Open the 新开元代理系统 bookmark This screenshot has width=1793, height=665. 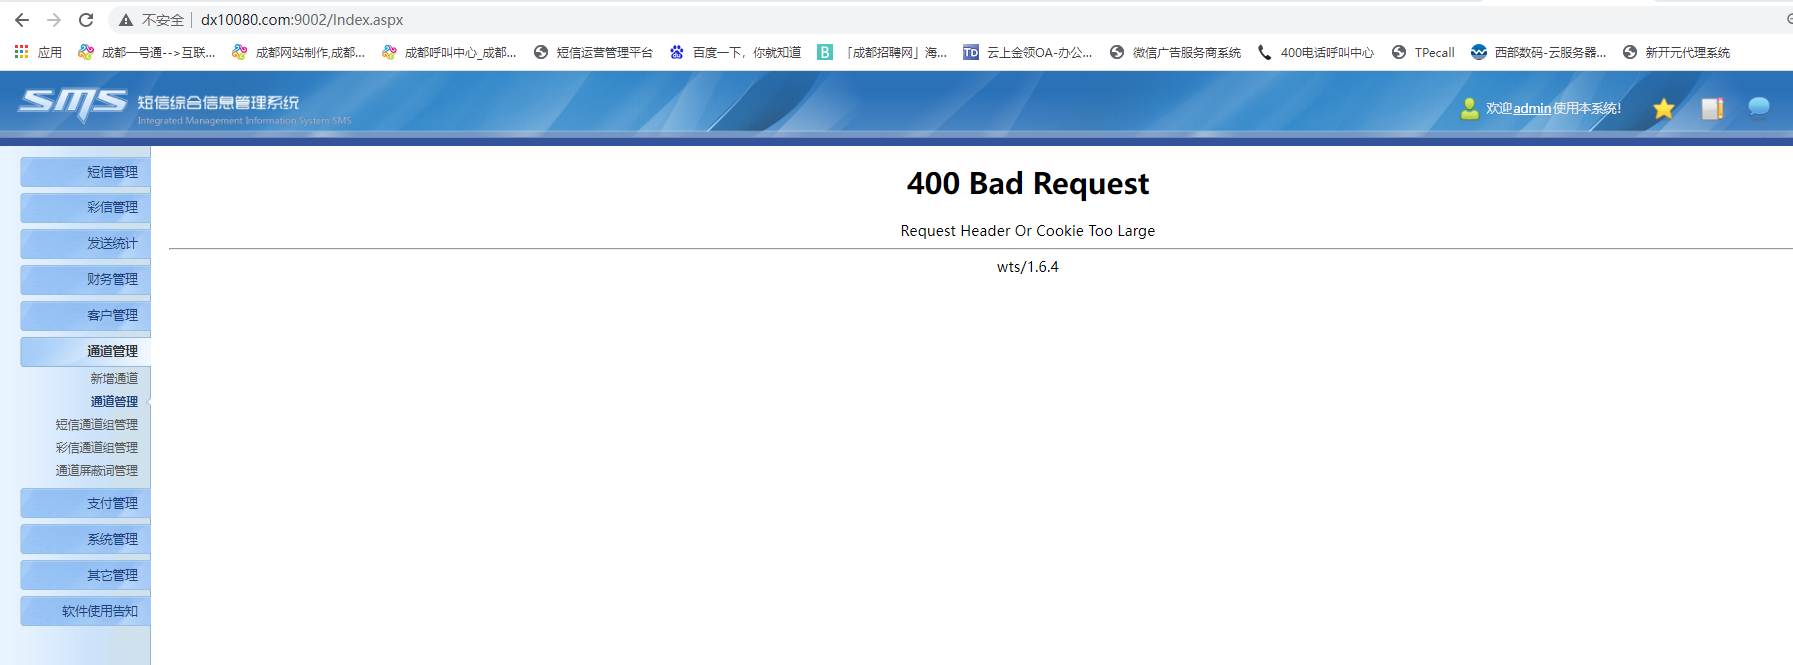[x=1676, y=52]
